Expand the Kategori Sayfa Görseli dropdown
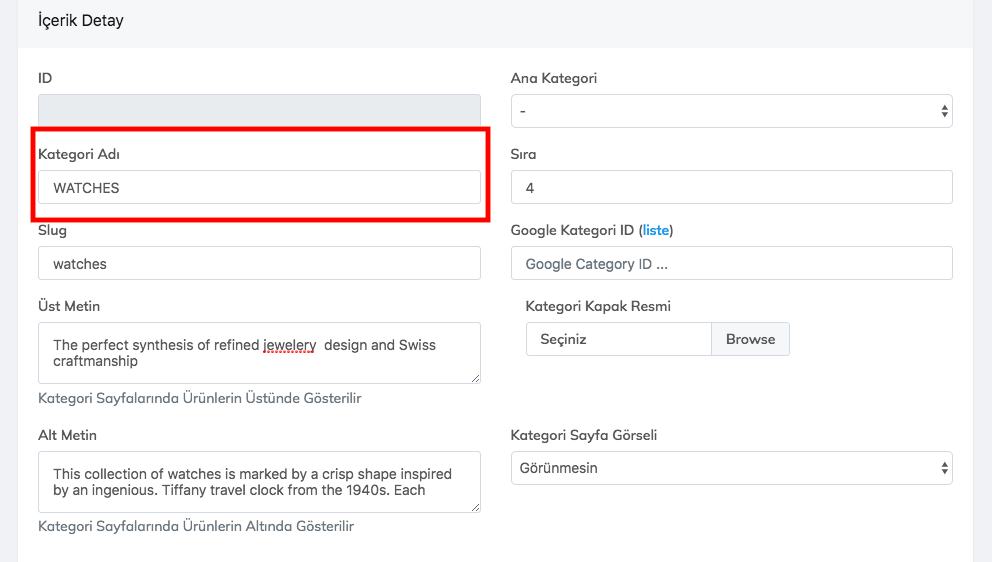This screenshot has width=992, height=562. click(731, 468)
